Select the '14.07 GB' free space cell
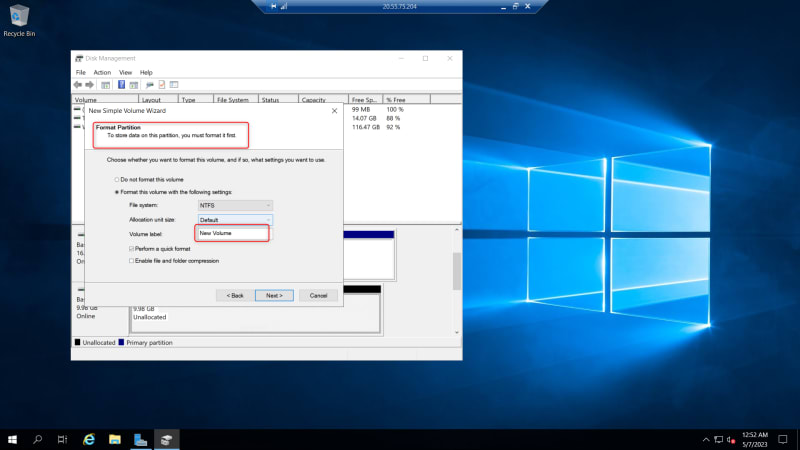Screen dimensions: 800x450 click(364, 118)
